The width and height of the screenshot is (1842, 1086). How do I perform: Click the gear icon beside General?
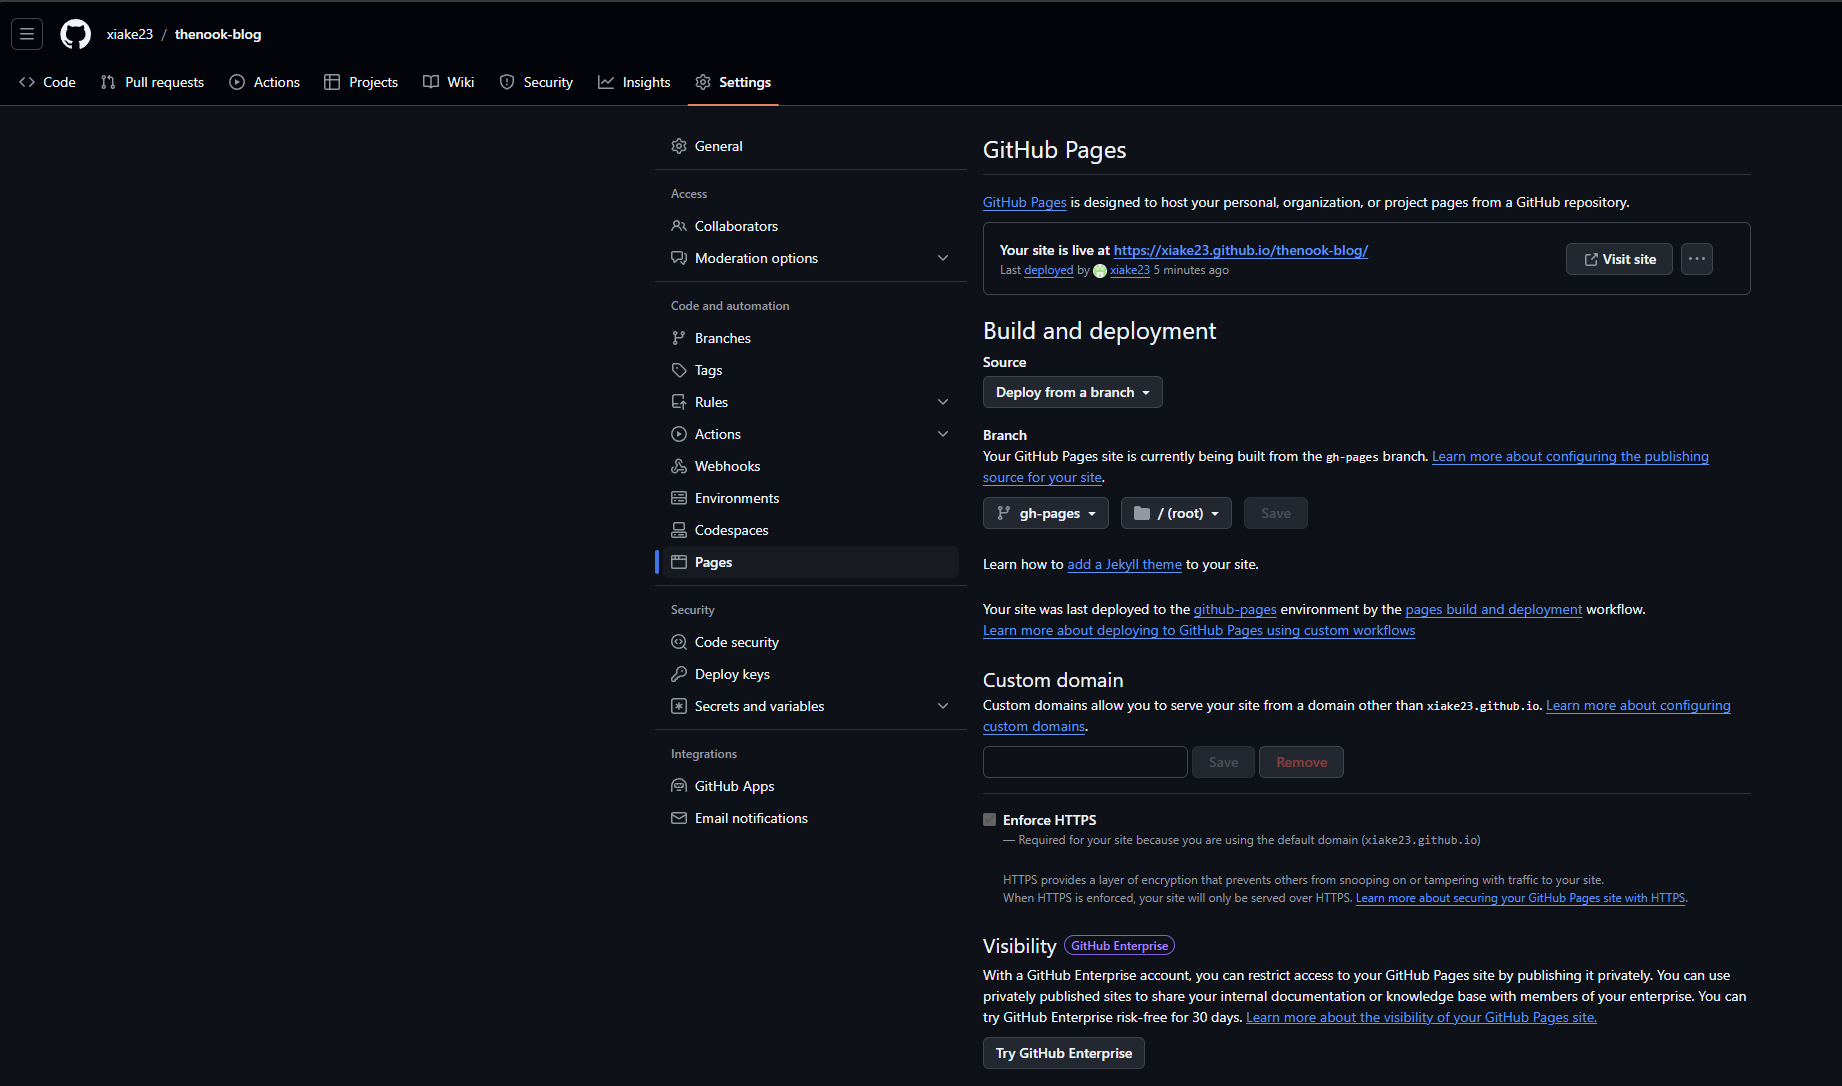click(679, 146)
